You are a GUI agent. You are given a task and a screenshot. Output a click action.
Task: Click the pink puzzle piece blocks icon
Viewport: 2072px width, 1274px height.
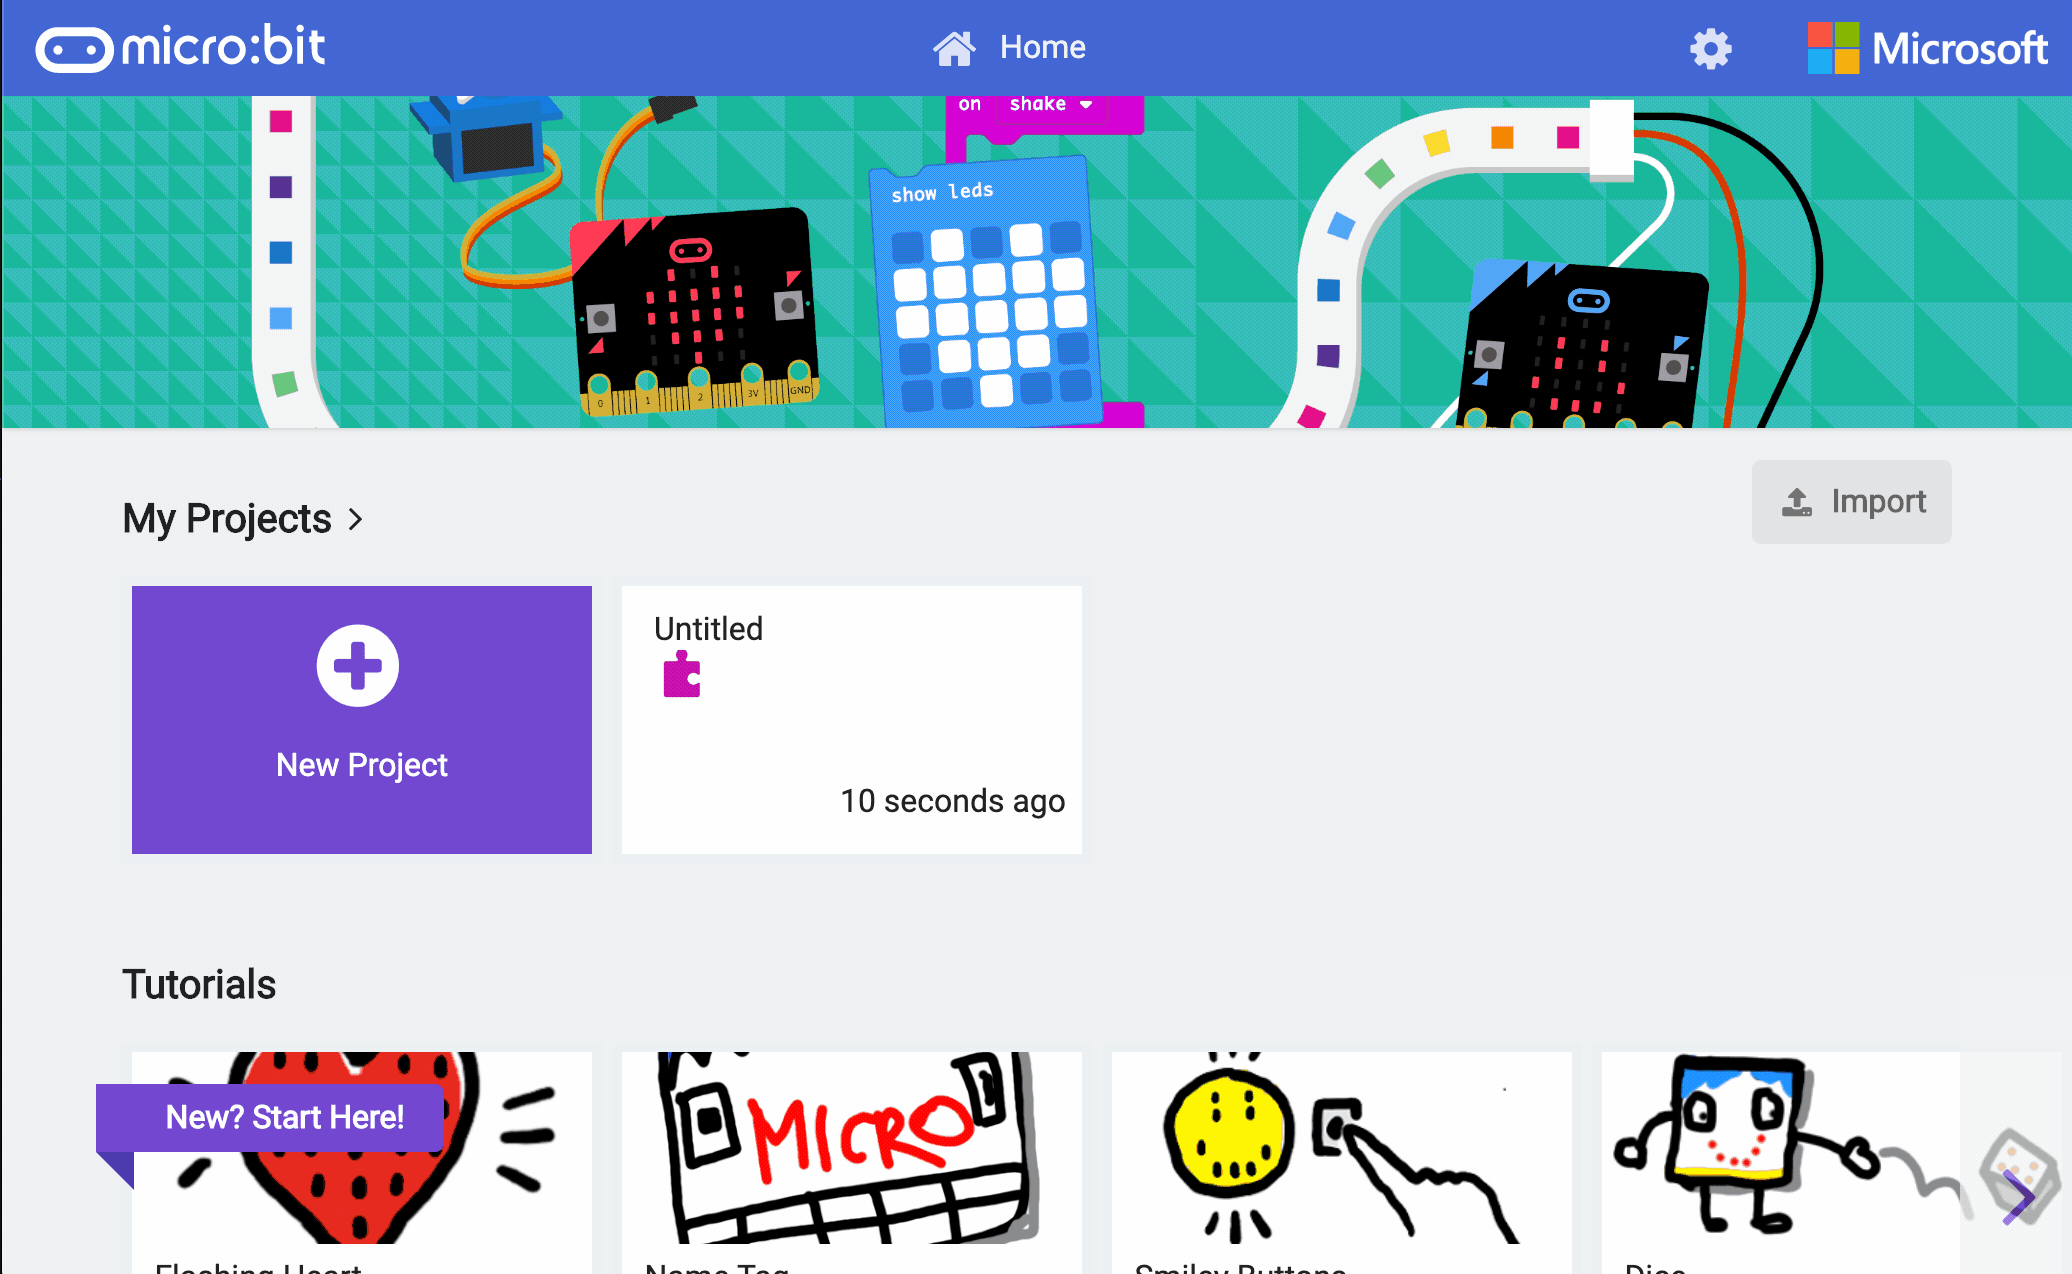[682, 674]
